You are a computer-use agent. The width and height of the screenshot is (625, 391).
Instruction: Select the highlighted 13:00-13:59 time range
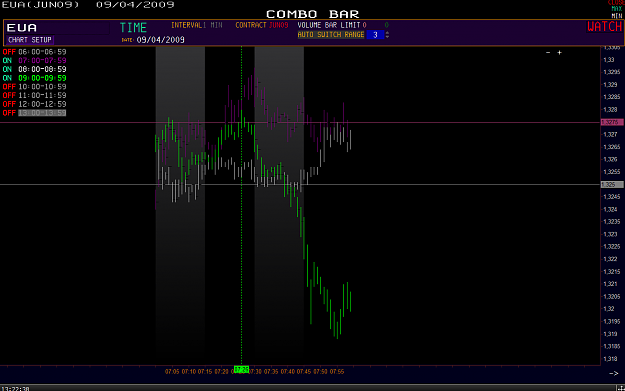tap(42, 113)
